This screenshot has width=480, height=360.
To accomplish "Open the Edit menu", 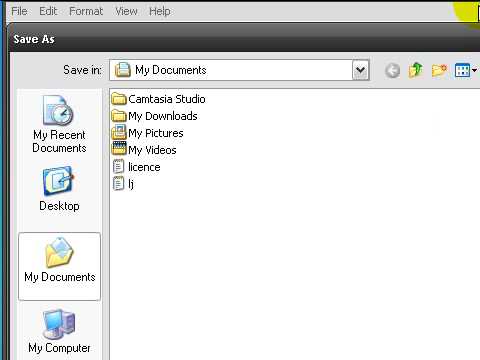I will [48, 11].
